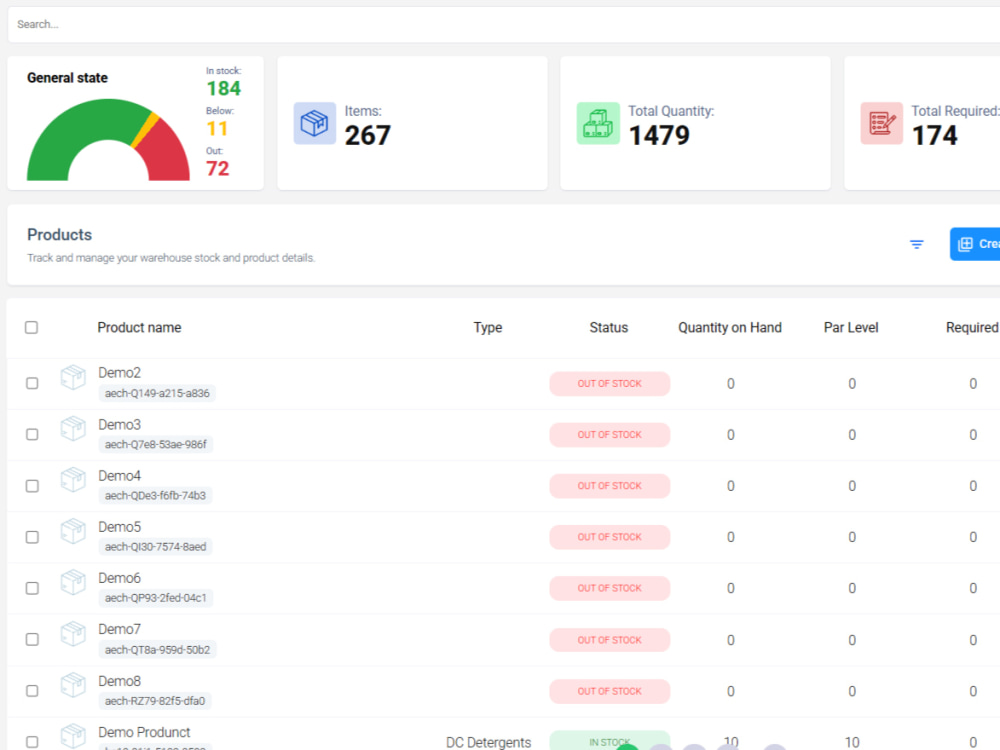Click the Demo8 product box icon
Viewport: 1000px width, 750px height.
click(73, 685)
